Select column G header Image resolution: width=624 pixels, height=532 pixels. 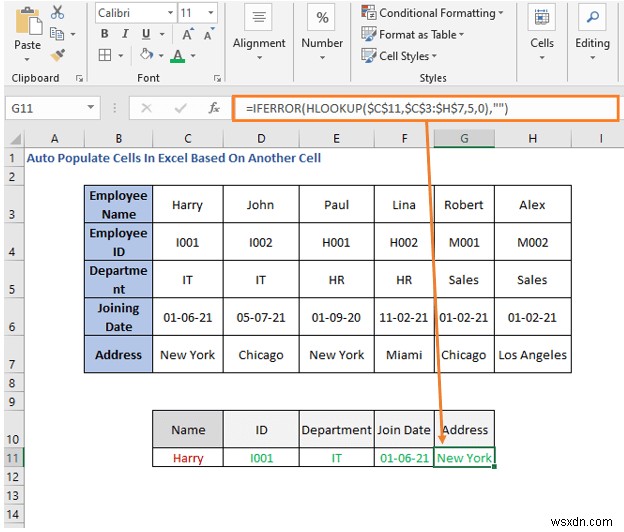pyautogui.click(x=464, y=138)
